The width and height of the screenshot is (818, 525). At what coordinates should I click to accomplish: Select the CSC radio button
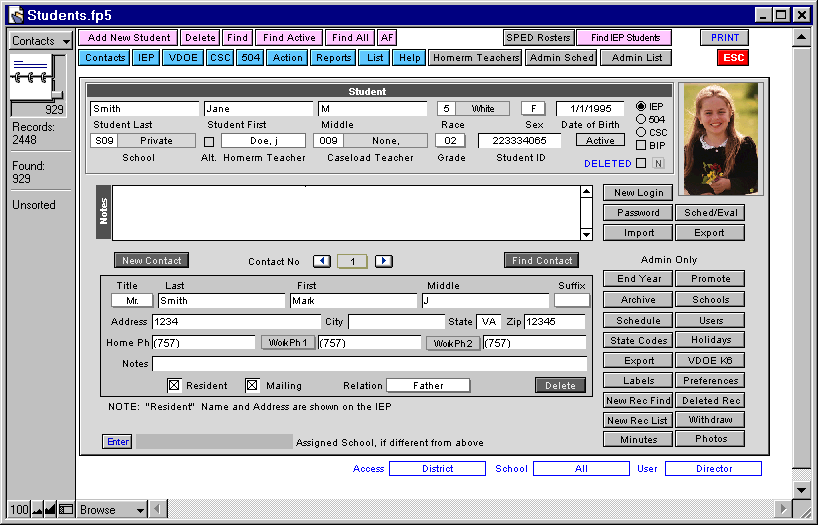pos(641,132)
